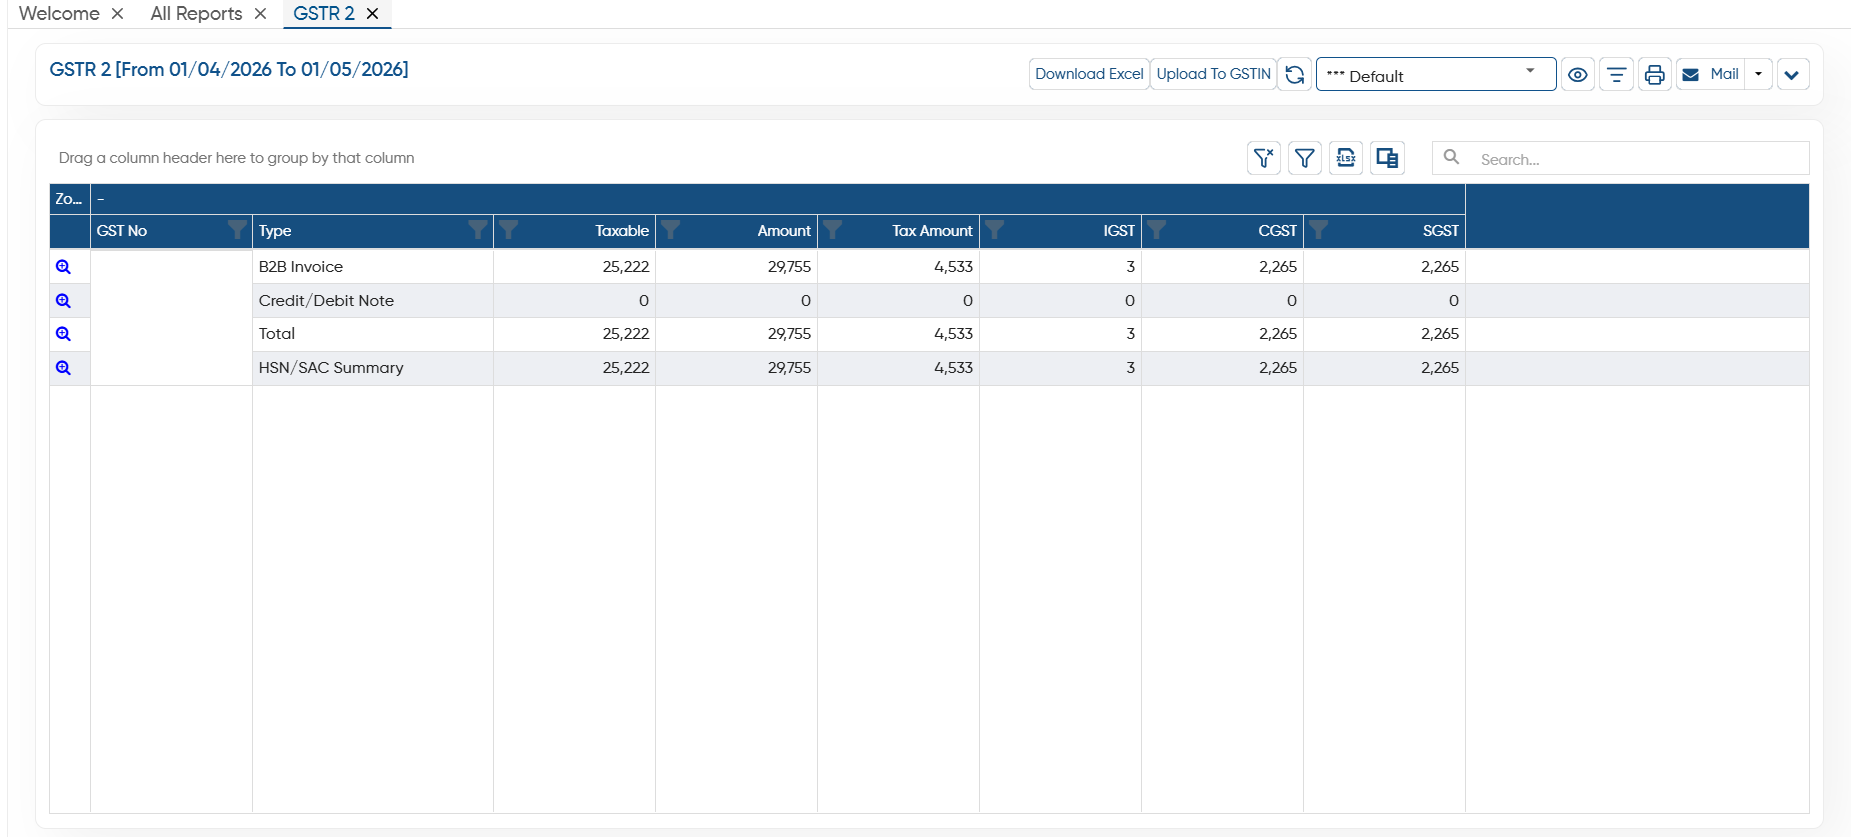Click the refresh report icon
The width and height of the screenshot is (1851, 837).
click(1294, 74)
